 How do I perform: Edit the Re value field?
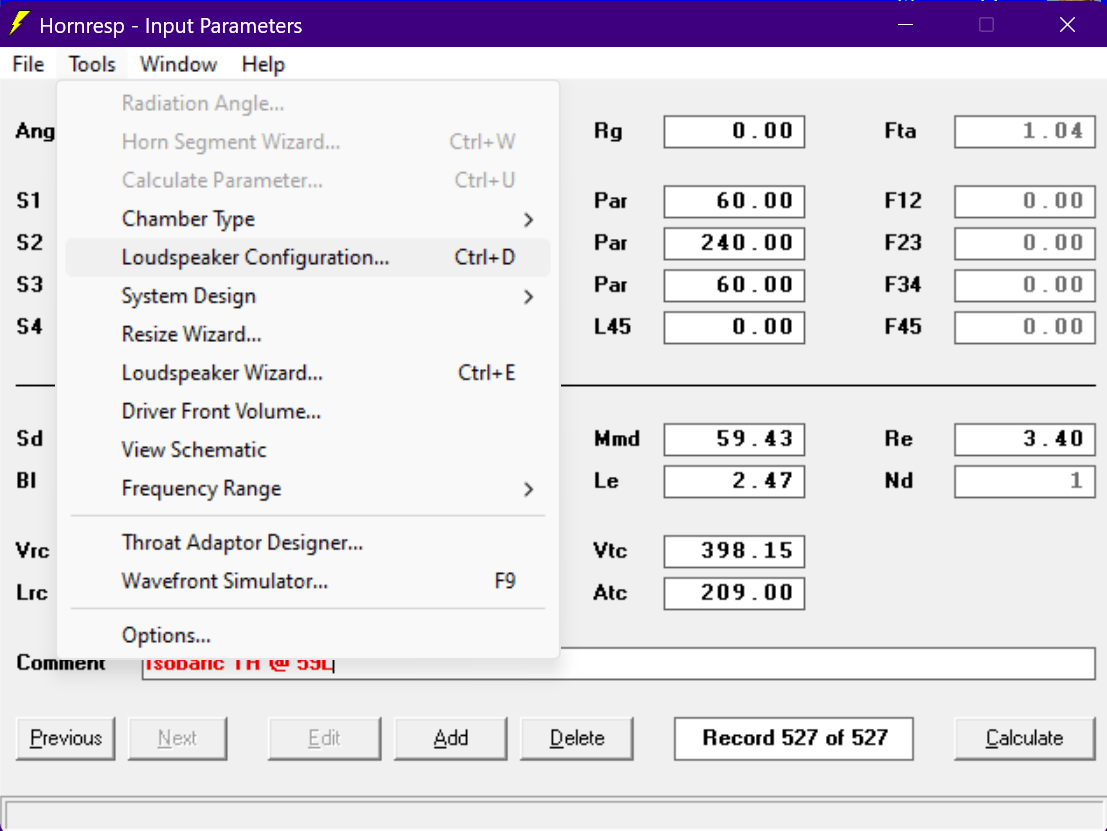point(1024,439)
